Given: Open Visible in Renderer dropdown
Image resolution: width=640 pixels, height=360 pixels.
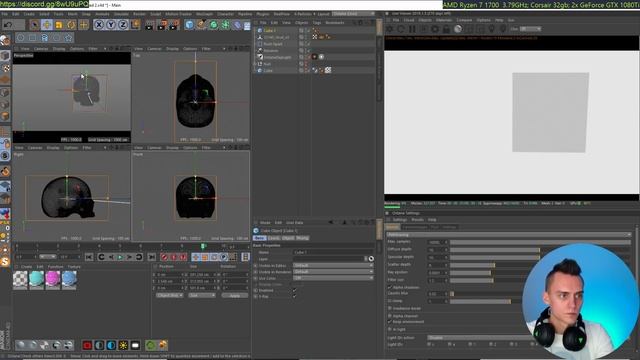Looking at the screenshot, I should pyautogui.click(x=333, y=272).
